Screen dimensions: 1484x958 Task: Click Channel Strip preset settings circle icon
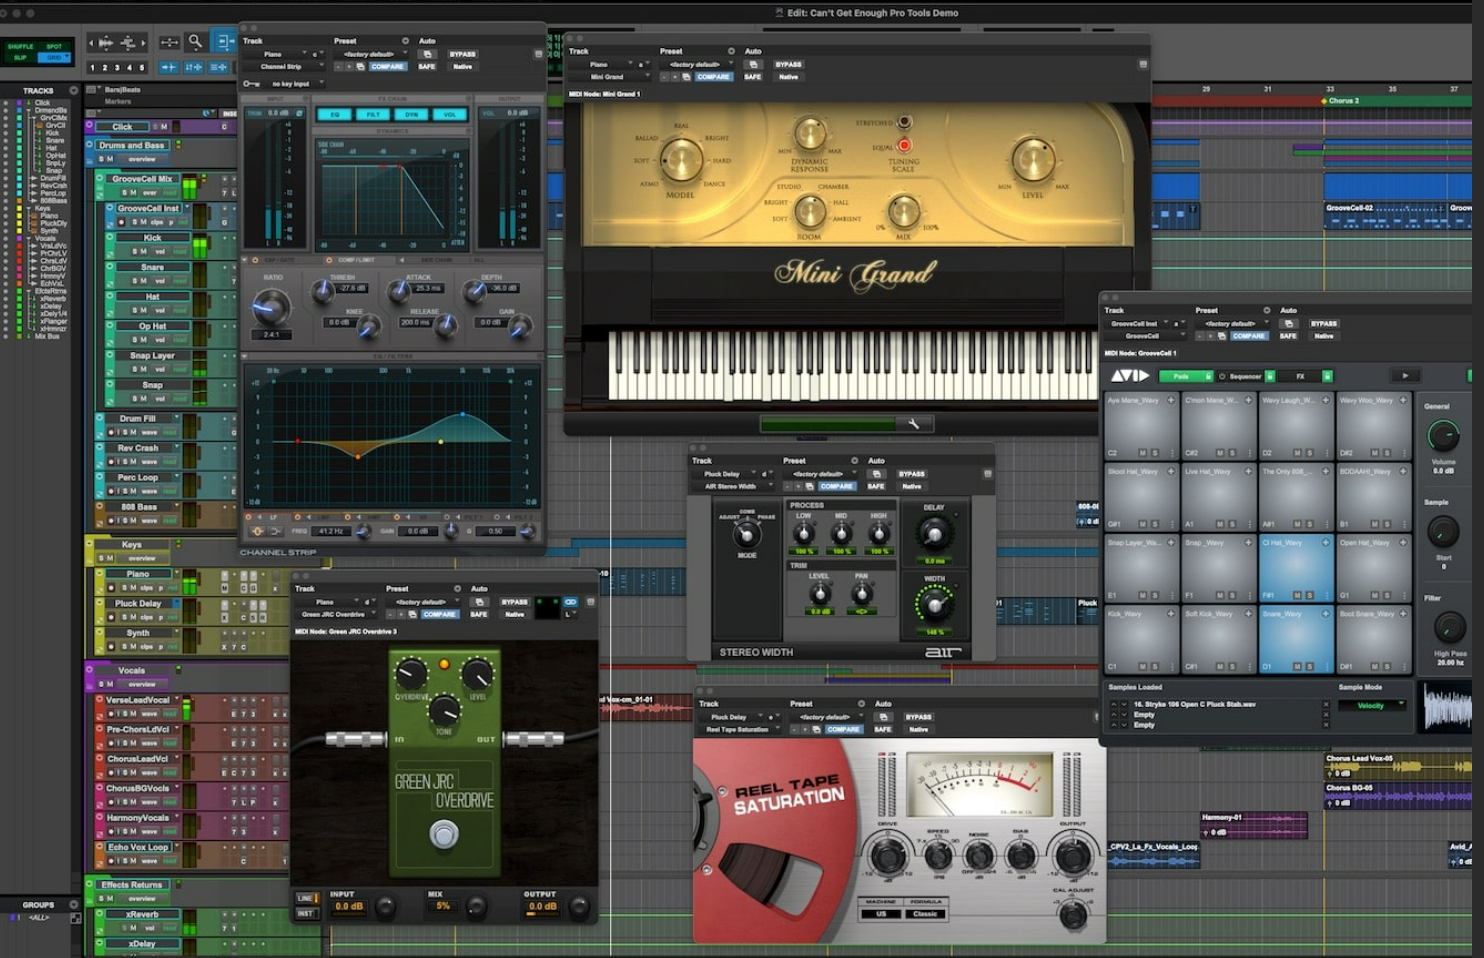click(x=405, y=41)
